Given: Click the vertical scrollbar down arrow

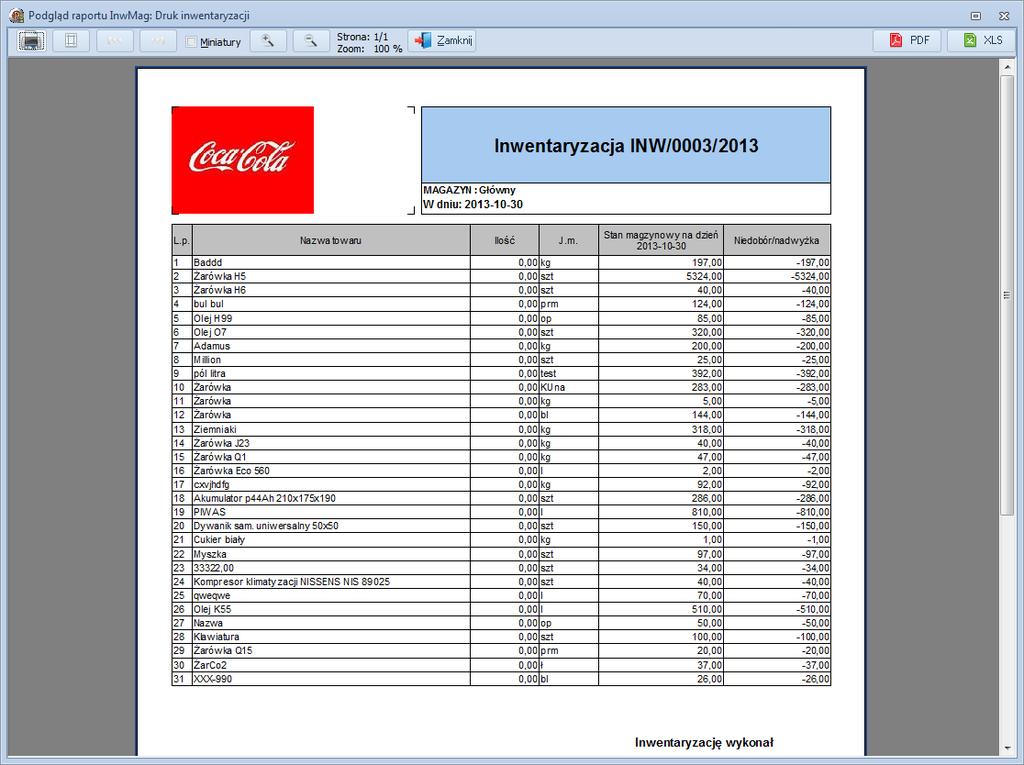Looking at the screenshot, I should 1006,749.
